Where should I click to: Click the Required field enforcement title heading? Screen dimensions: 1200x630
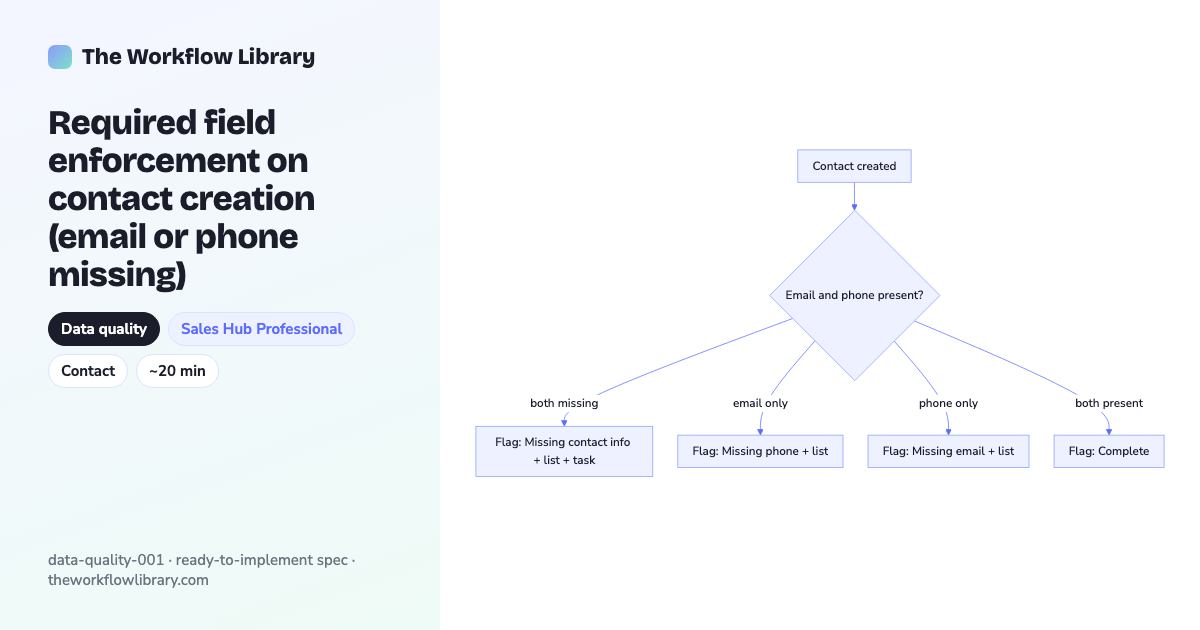181,198
